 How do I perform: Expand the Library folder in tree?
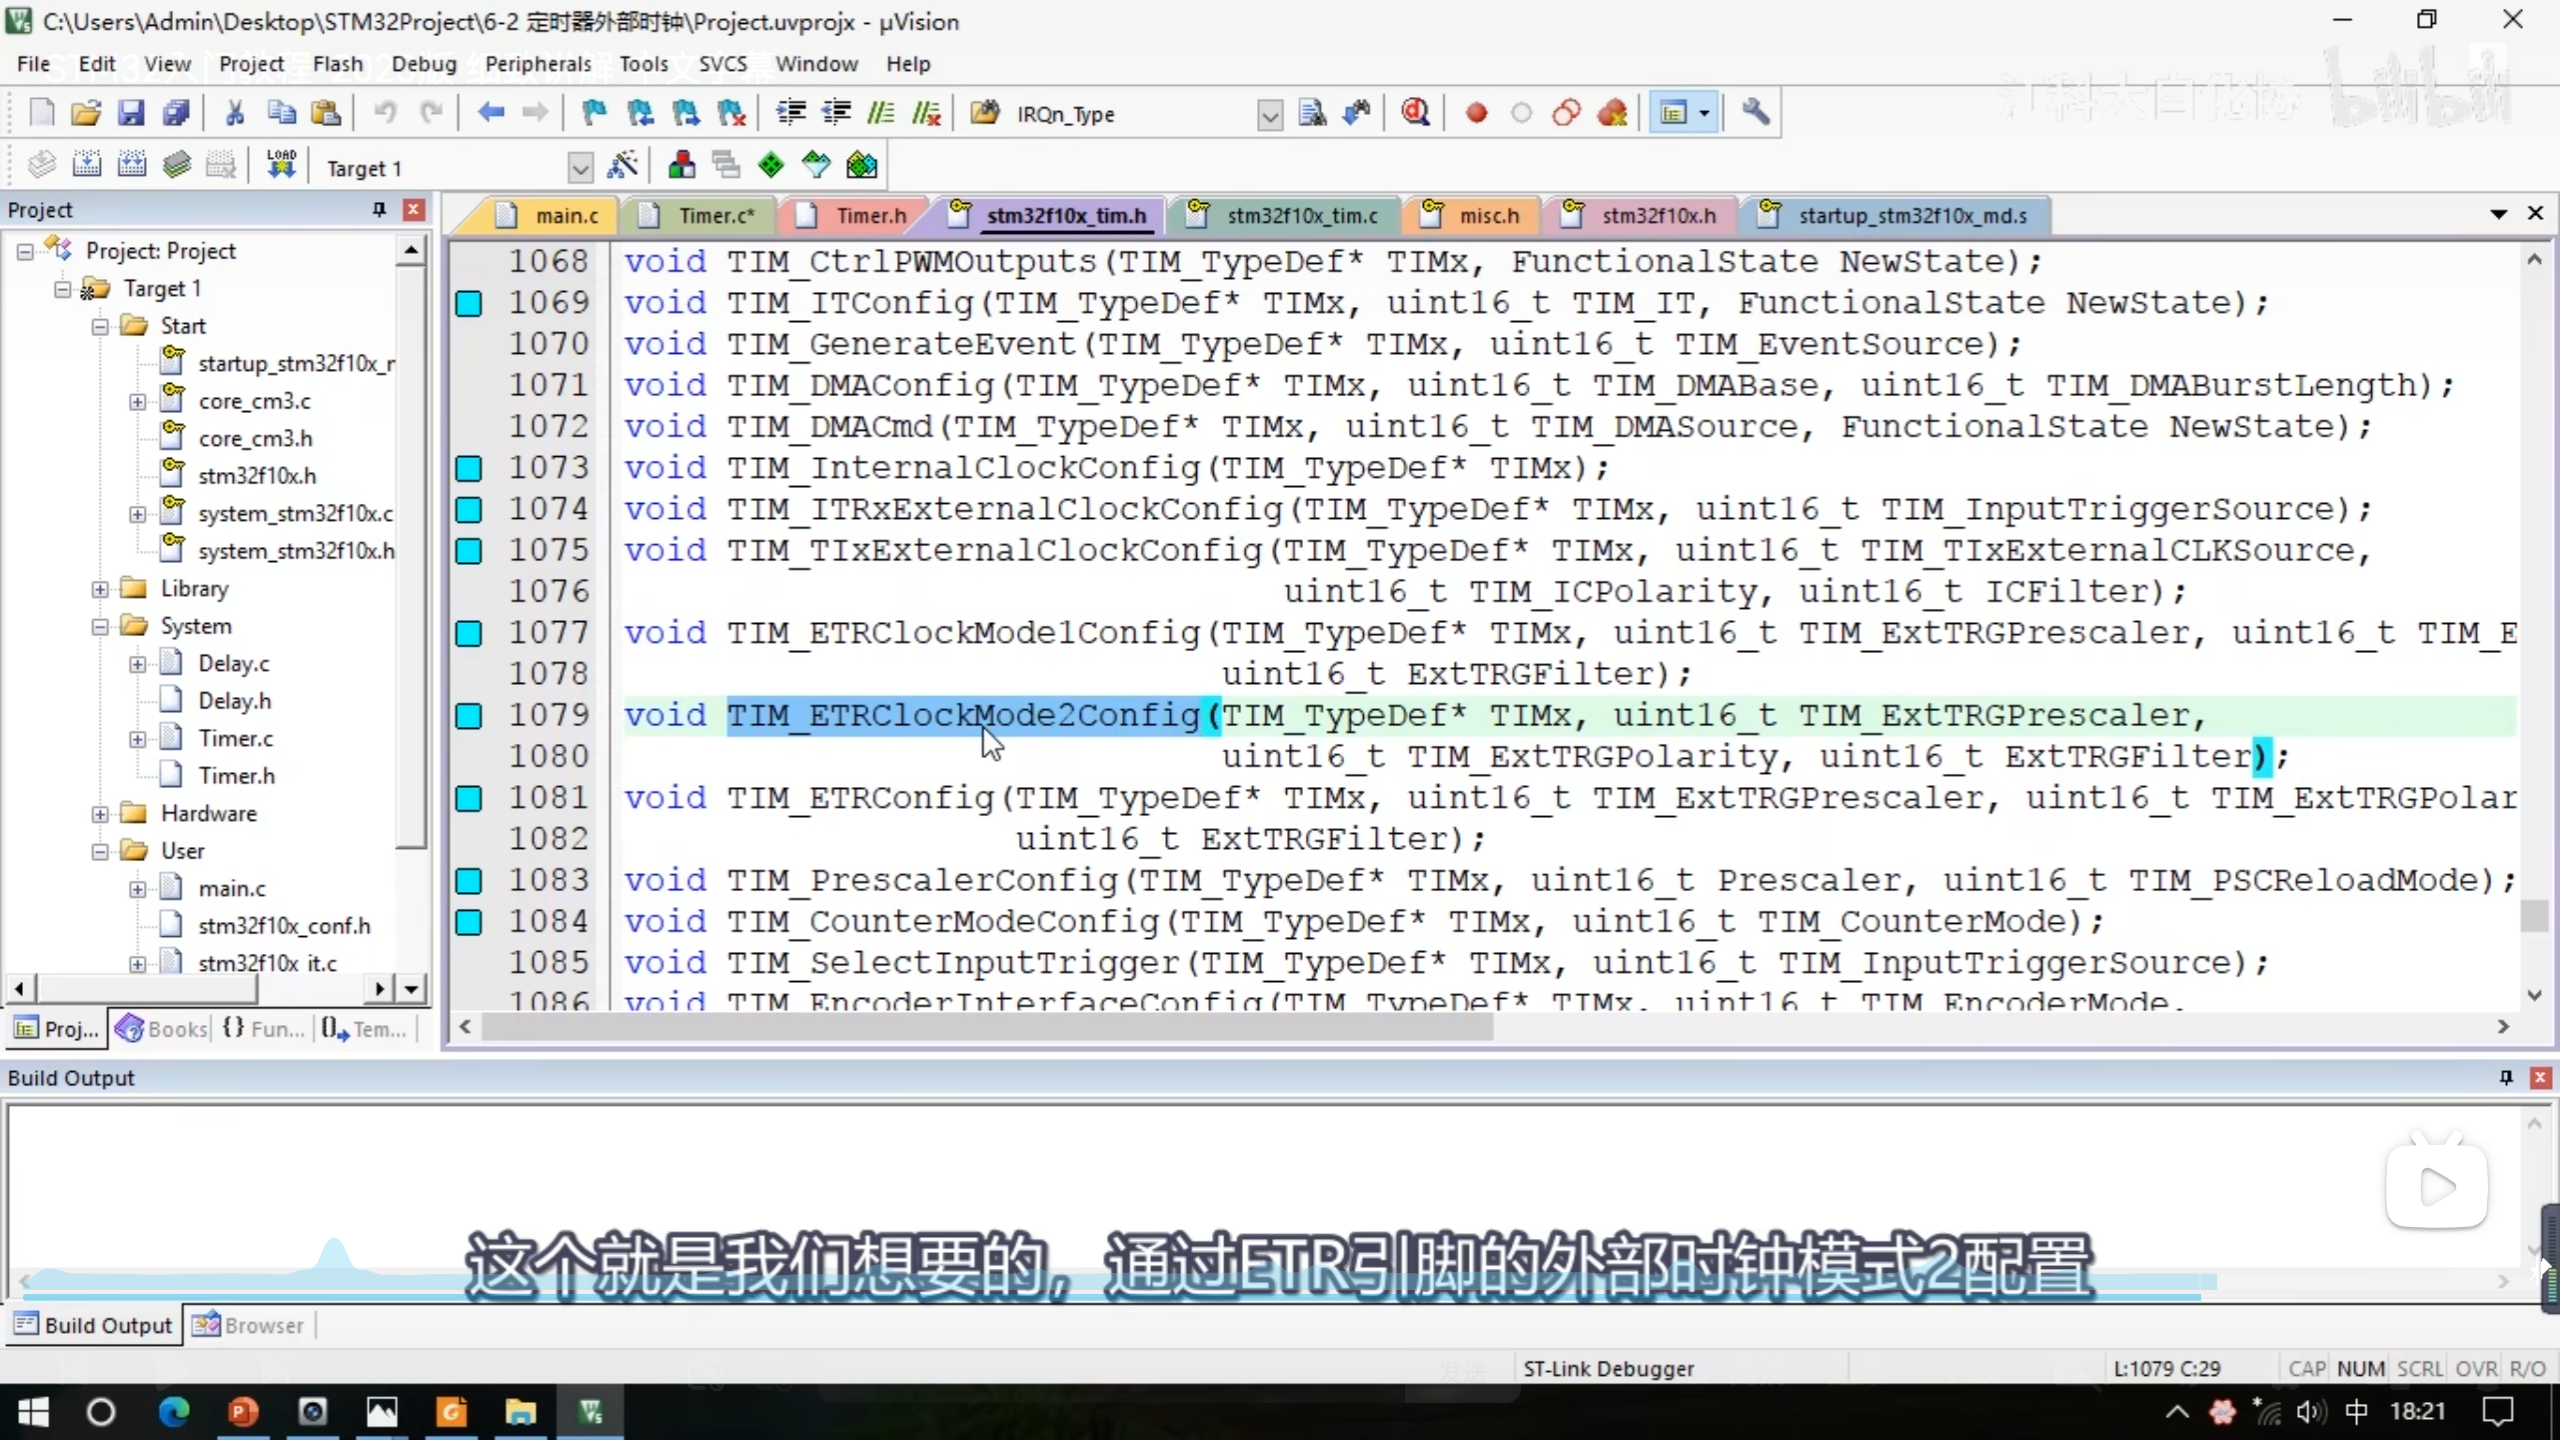[x=100, y=589]
